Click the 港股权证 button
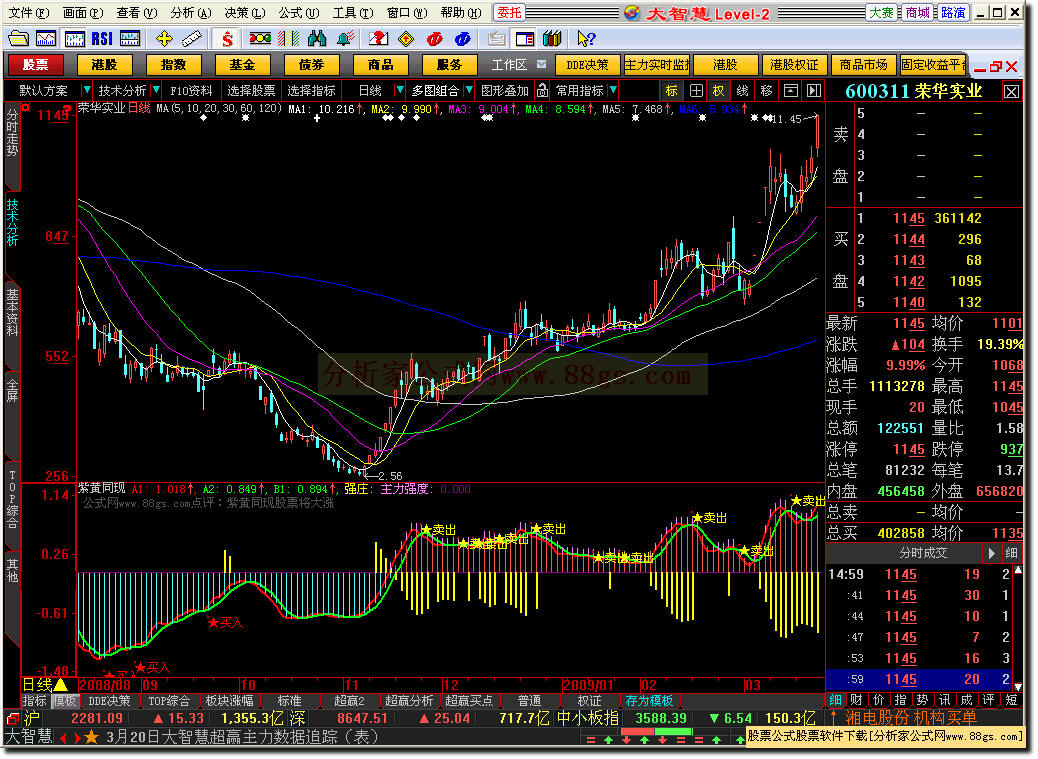This screenshot has width=1038, height=759. [794, 65]
